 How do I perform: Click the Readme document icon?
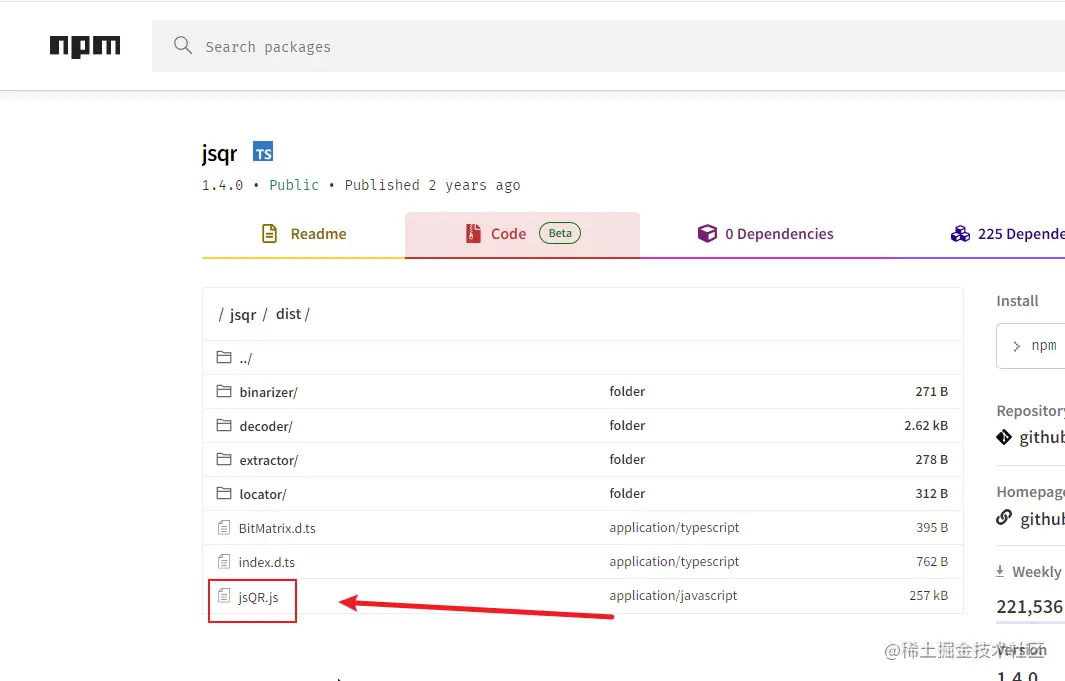pyautogui.click(x=270, y=234)
